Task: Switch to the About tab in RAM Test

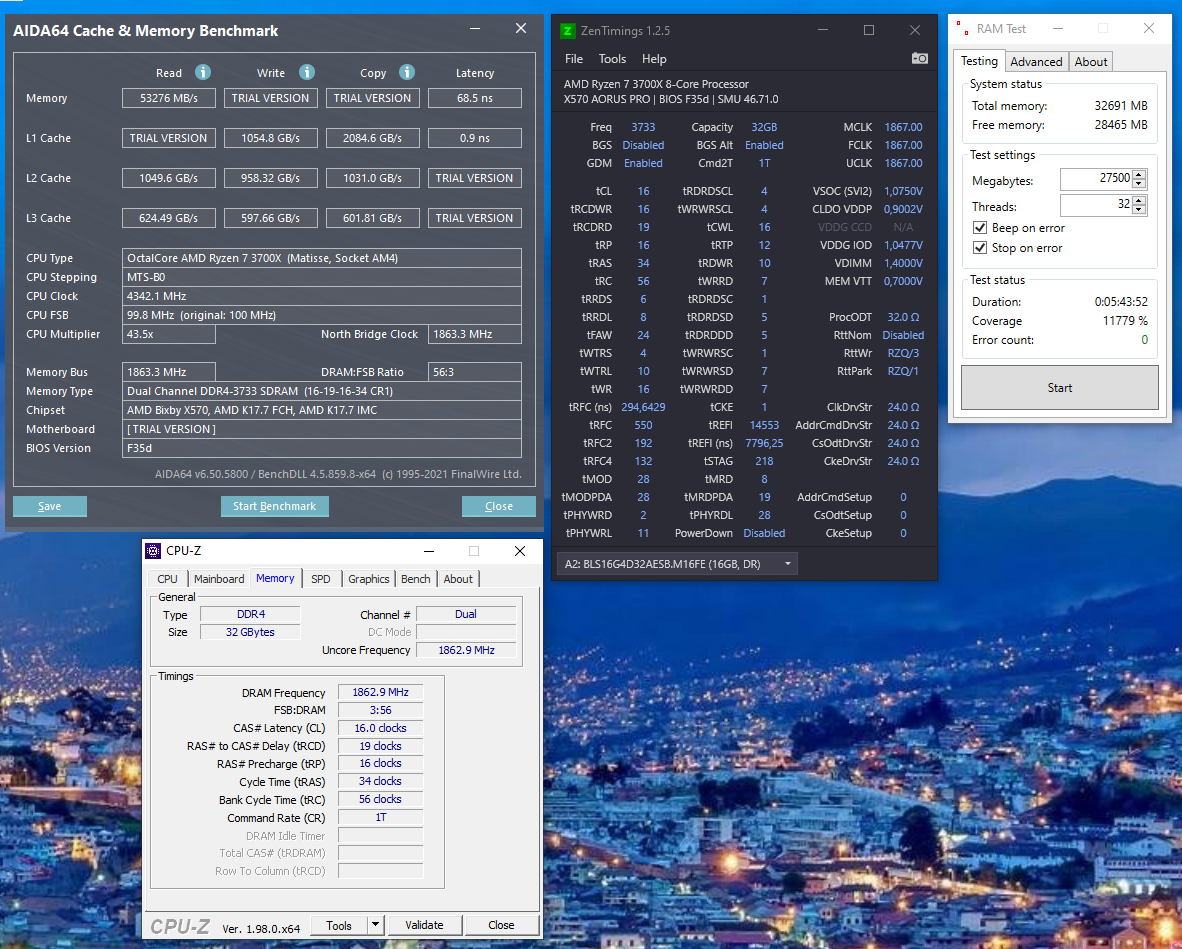Action: pos(1091,62)
